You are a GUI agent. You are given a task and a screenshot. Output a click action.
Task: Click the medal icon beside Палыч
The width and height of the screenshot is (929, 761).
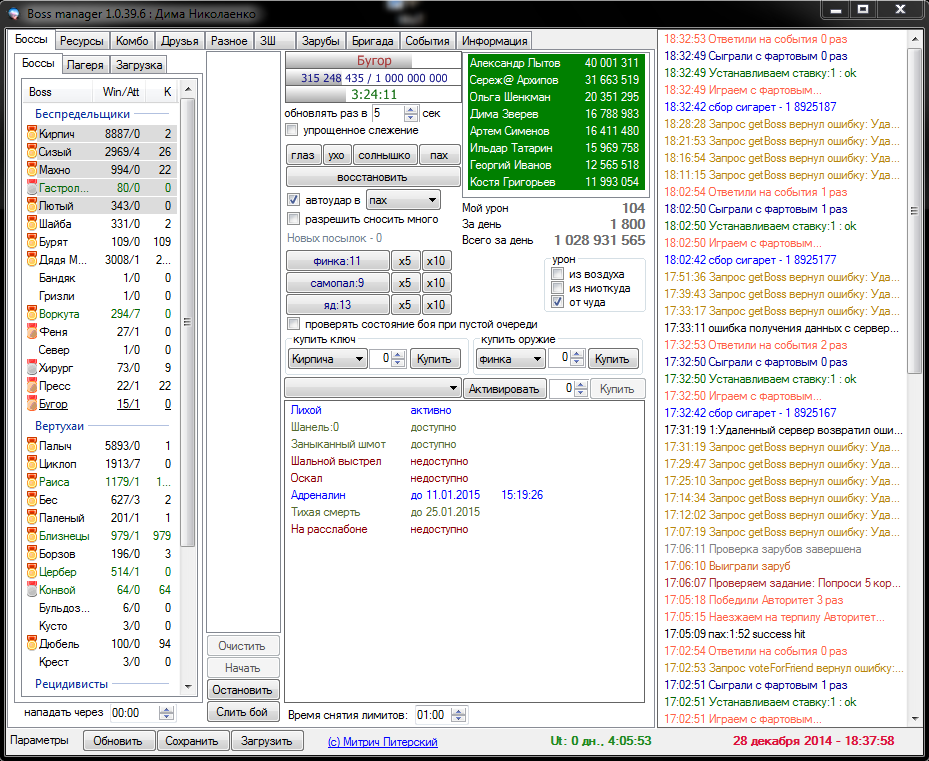[32, 445]
